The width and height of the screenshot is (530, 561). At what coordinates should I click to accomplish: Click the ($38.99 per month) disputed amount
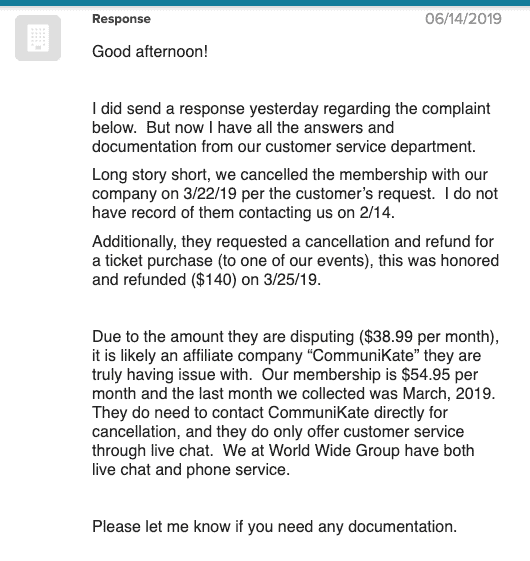click(x=427, y=337)
